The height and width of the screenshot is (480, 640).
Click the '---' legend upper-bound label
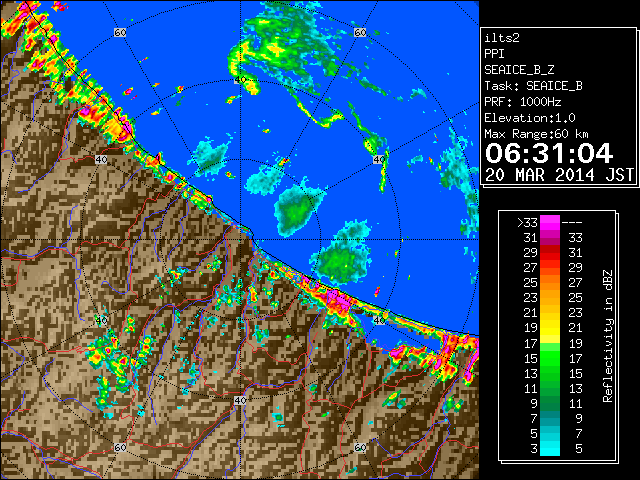(x=572, y=223)
